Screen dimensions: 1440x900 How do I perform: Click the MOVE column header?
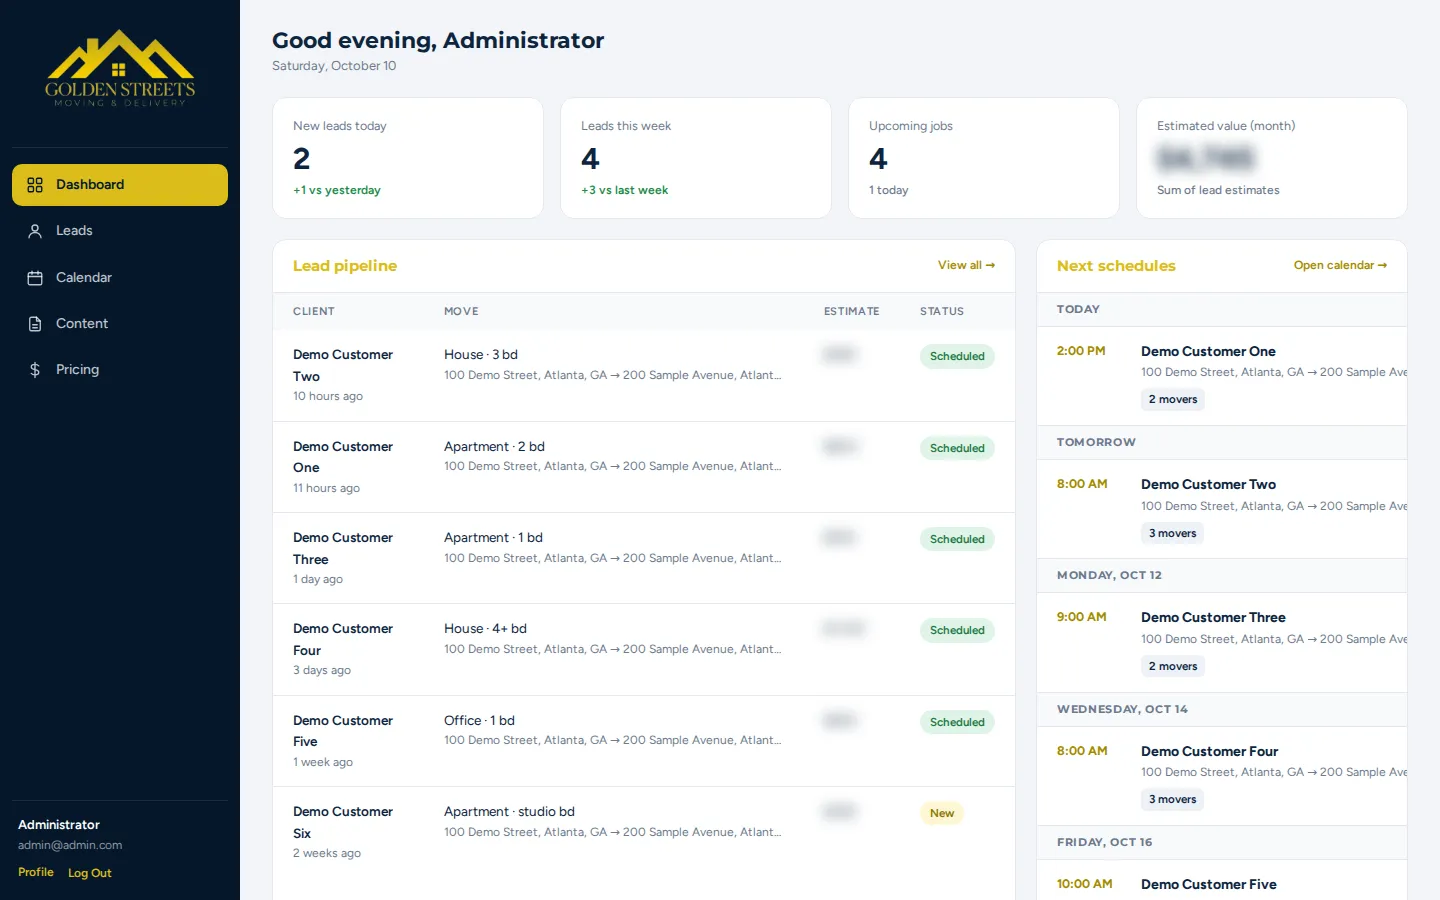click(x=461, y=311)
